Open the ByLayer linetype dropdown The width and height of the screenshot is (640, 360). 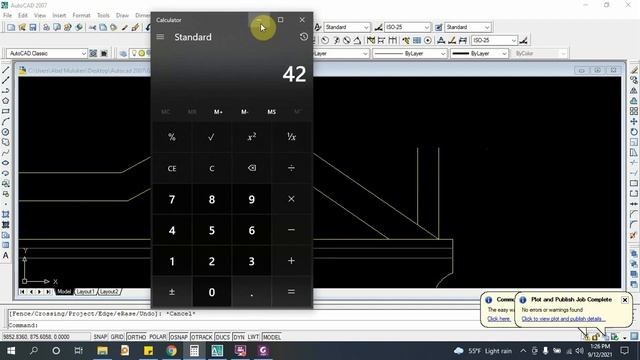point(443,53)
